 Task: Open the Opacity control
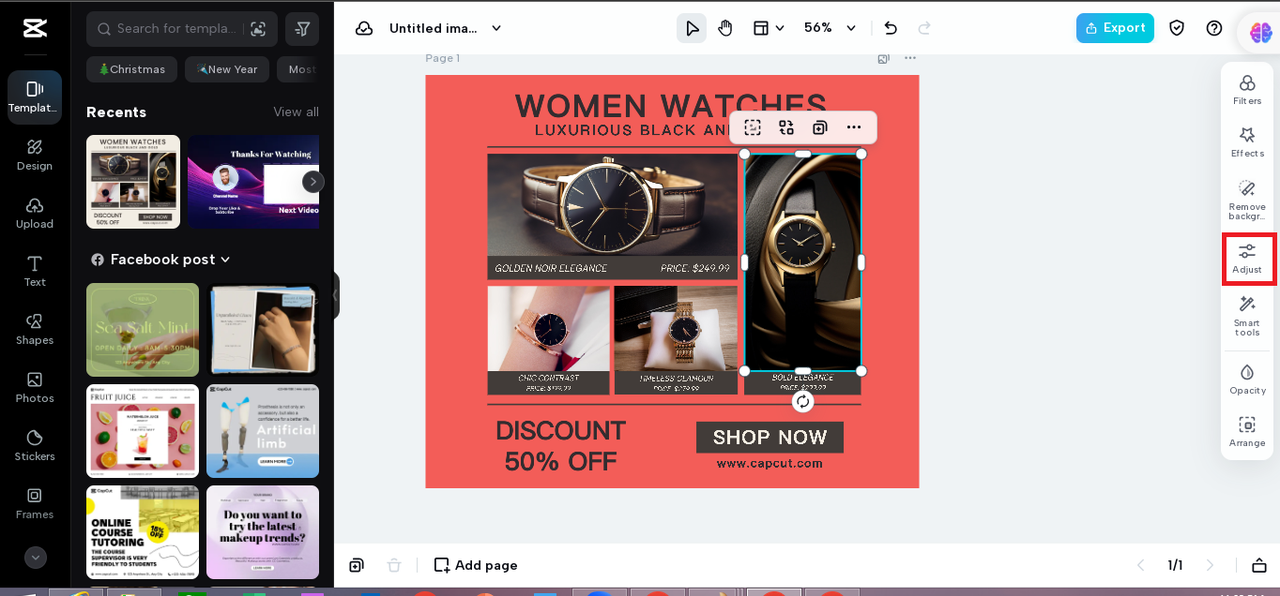1247,379
